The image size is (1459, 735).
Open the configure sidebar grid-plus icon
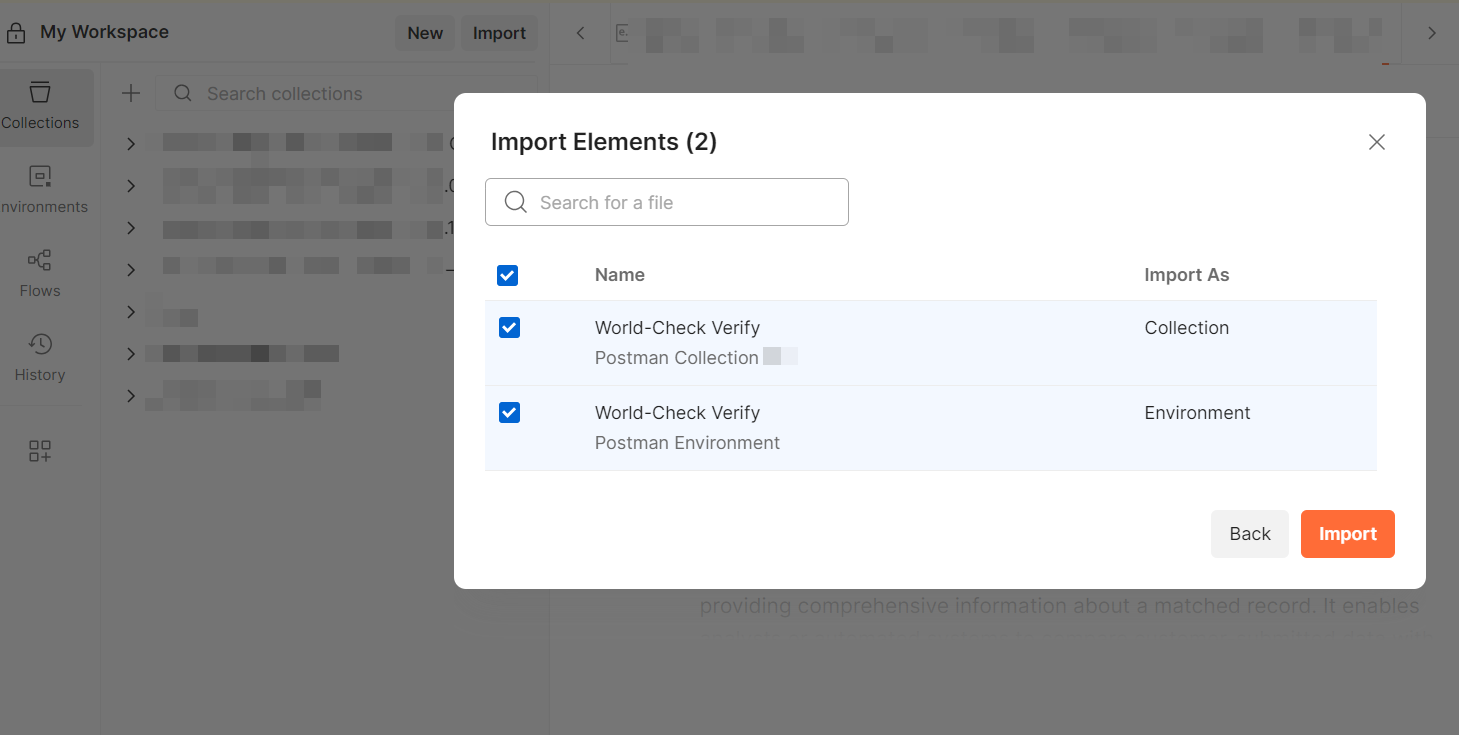pos(40,451)
